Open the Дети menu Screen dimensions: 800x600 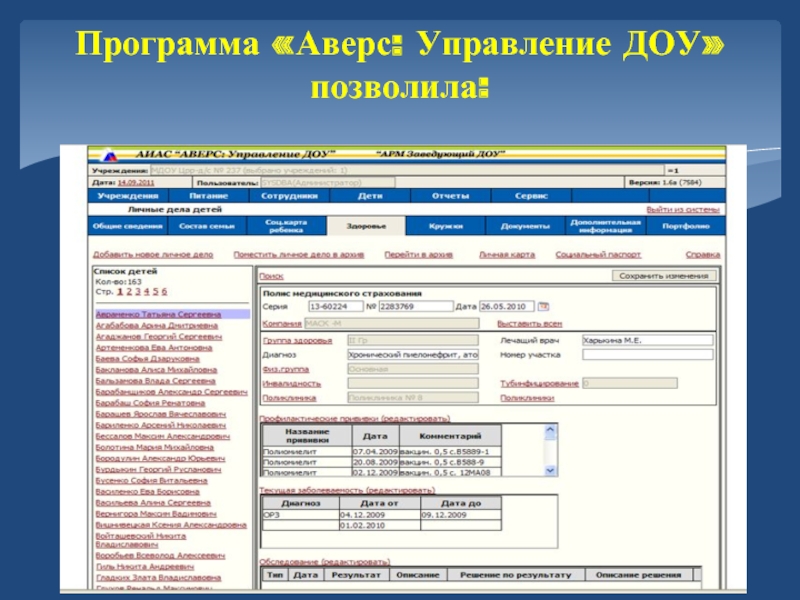pyautogui.click(x=370, y=196)
